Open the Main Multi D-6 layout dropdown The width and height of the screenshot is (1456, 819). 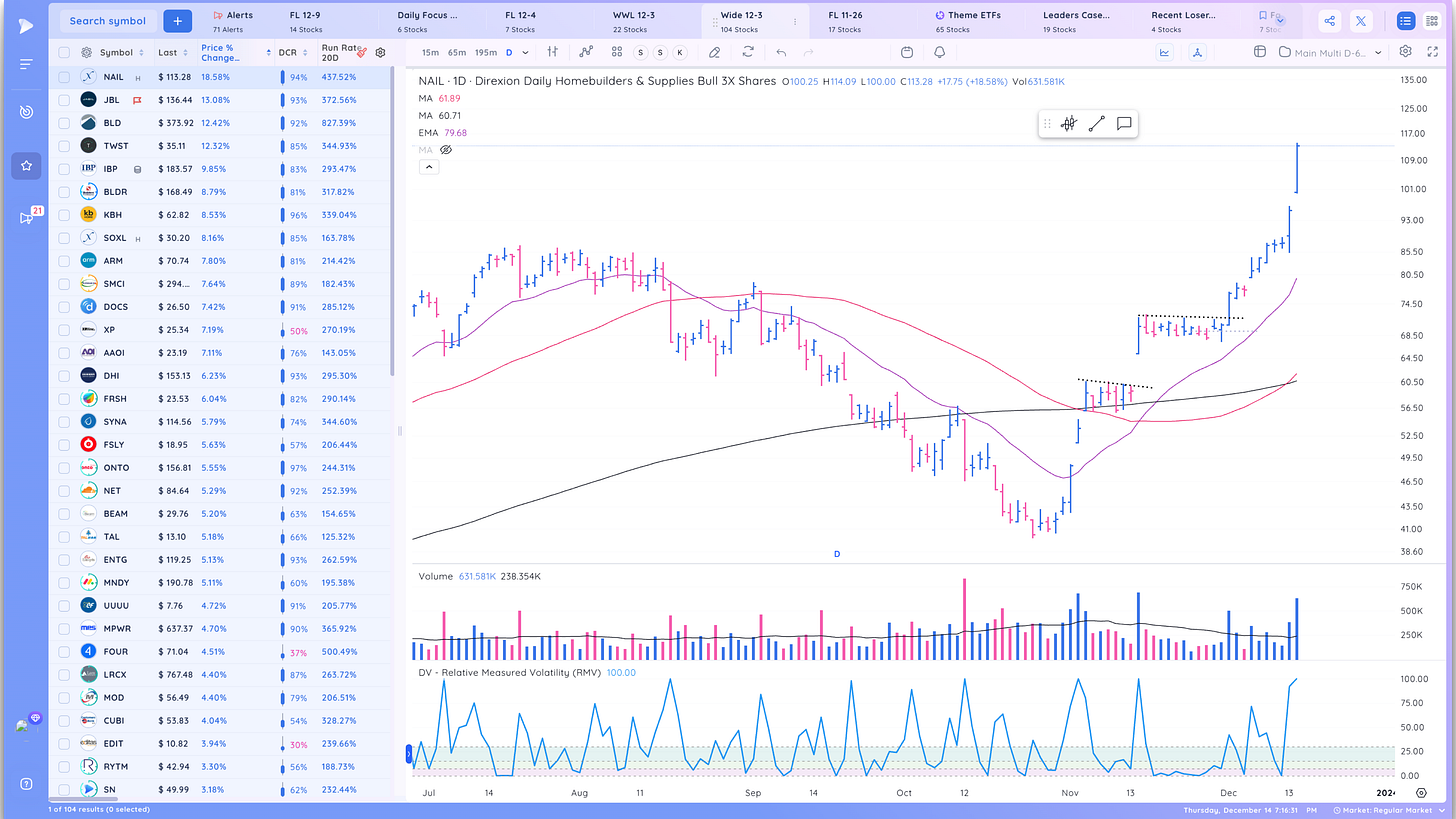click(x=1330, y=52)
